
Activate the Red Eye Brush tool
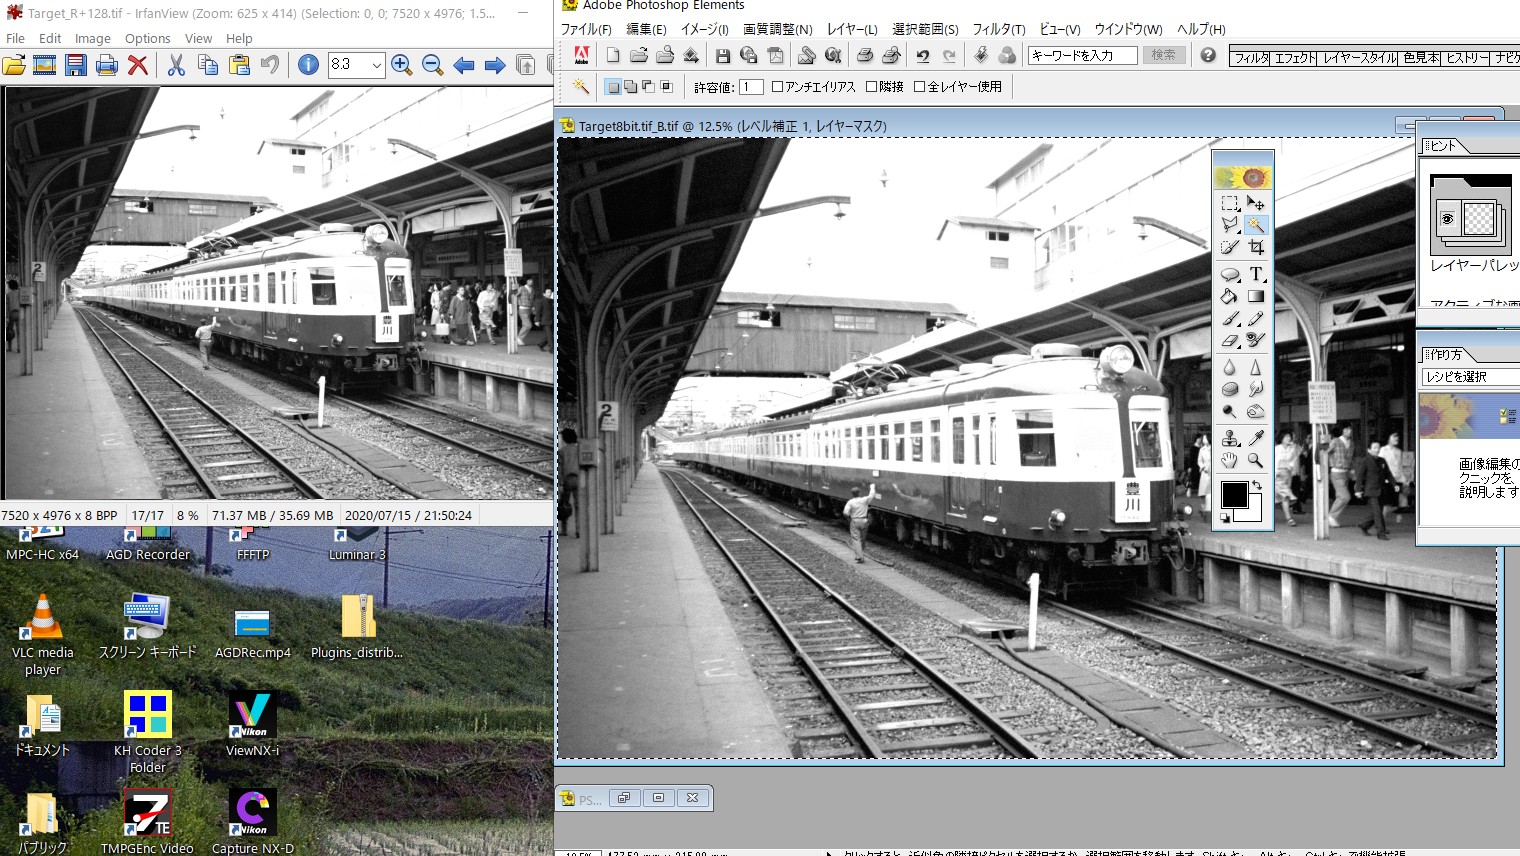(1256, 340)
